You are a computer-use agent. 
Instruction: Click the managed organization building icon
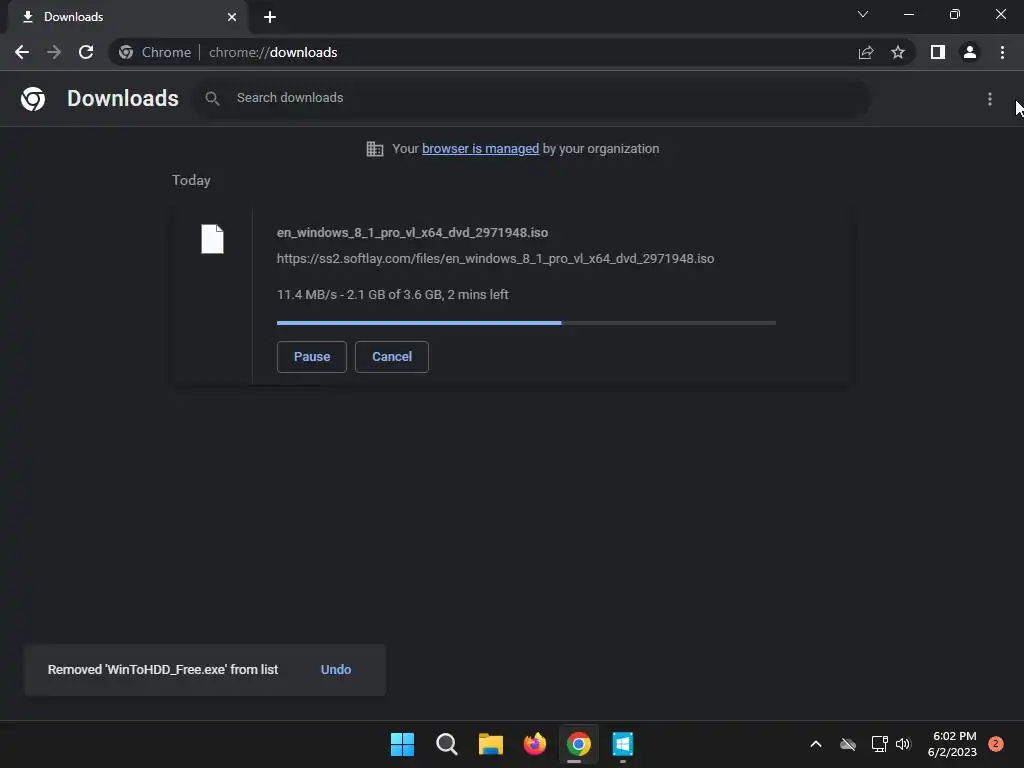375,149
